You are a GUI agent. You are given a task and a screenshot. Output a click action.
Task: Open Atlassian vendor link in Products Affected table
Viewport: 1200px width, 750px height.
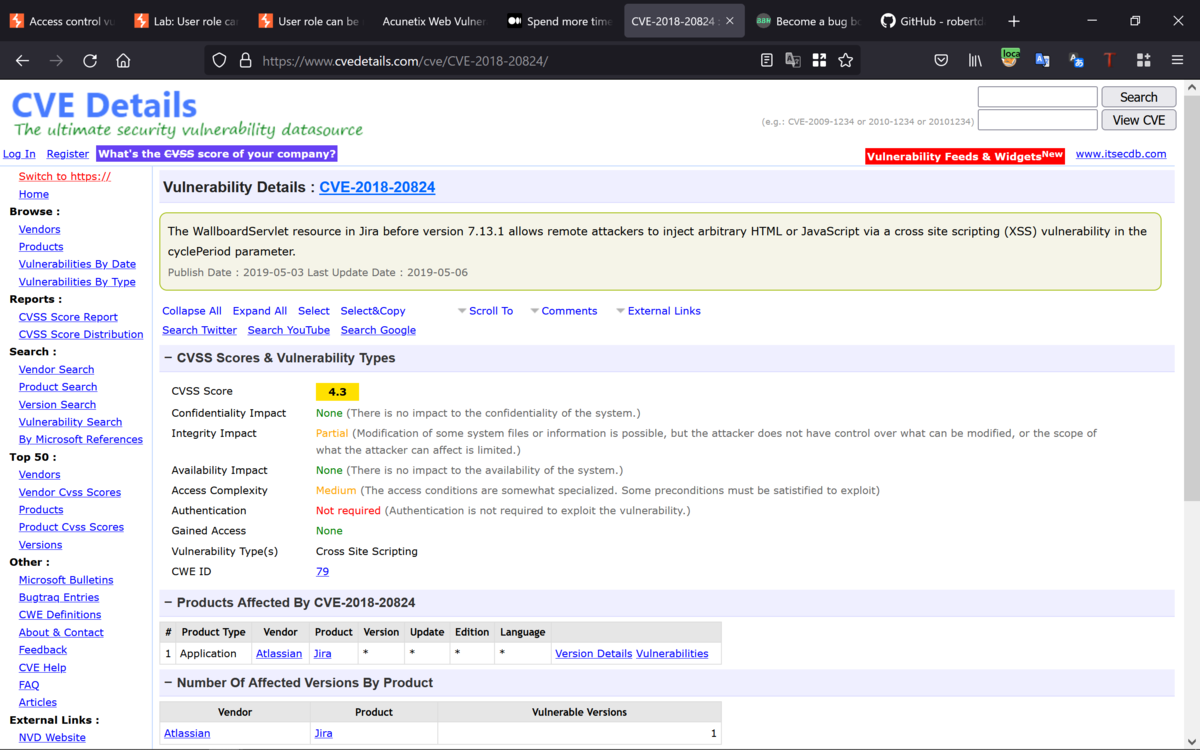[x=279, y=654]
